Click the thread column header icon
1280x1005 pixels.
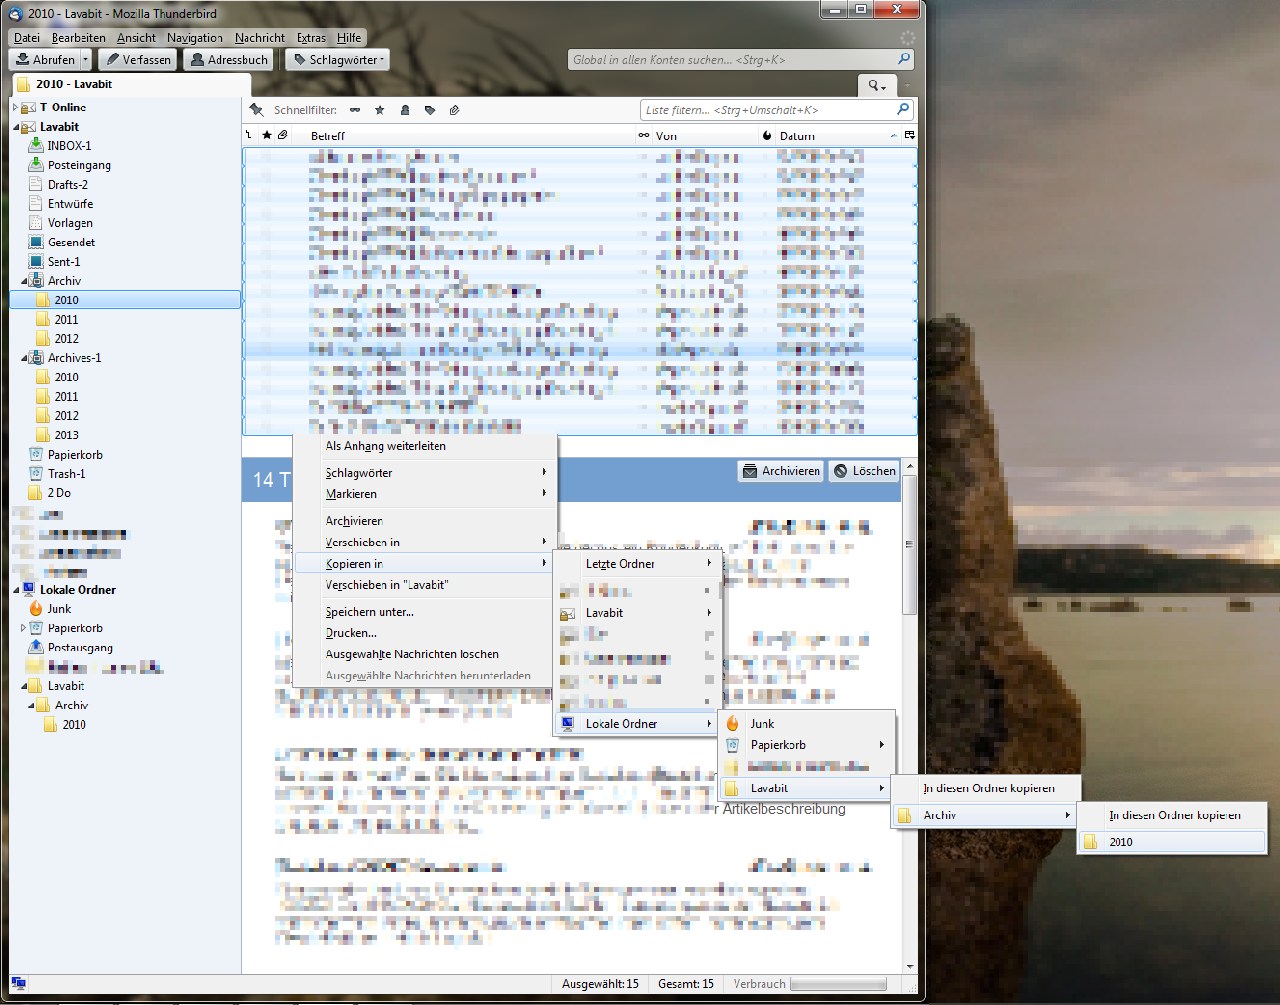[x=250, y=135]
